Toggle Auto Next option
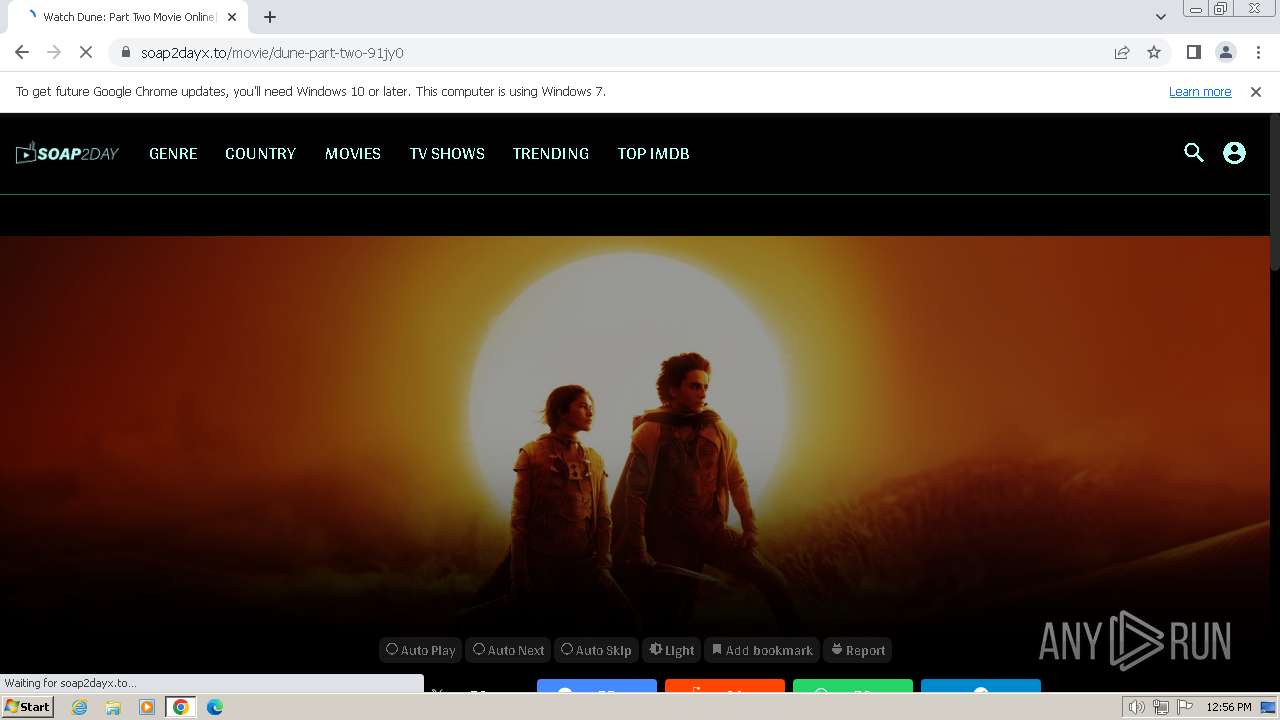The image size is (1280, 720). [x=508, y=650]
